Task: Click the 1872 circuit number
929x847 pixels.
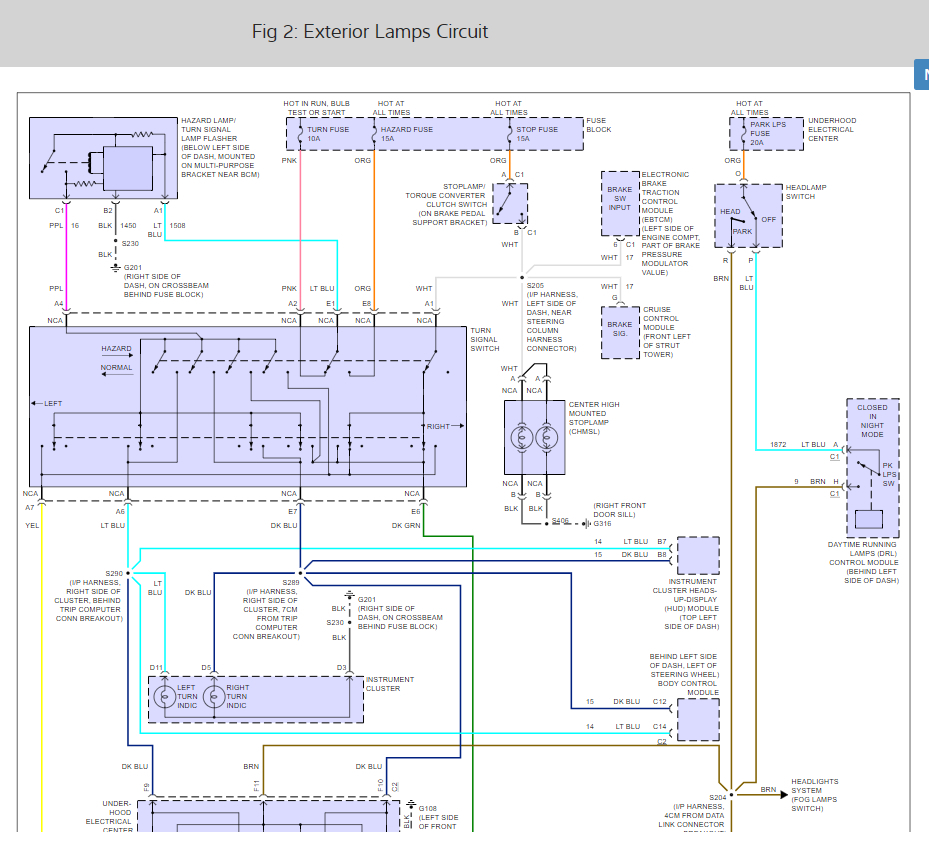Action: tap(778, 444)
